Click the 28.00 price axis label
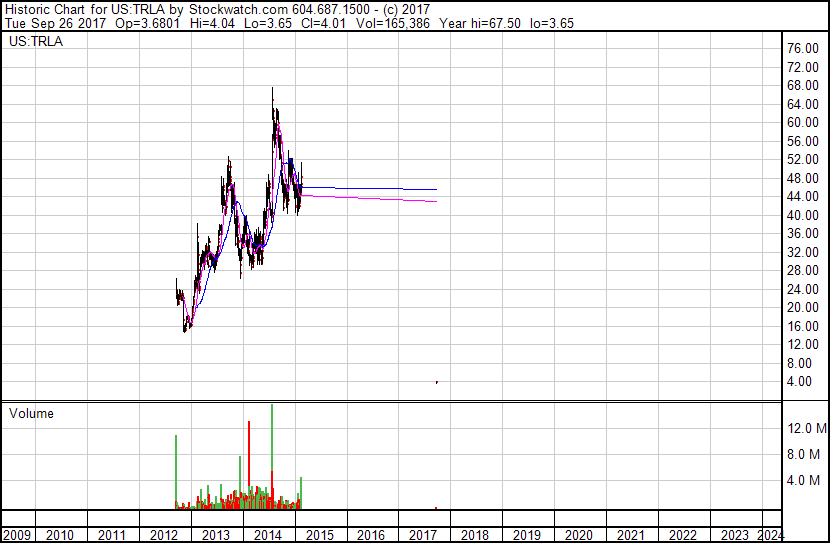 pyautogui.click(x=802, y=270)
